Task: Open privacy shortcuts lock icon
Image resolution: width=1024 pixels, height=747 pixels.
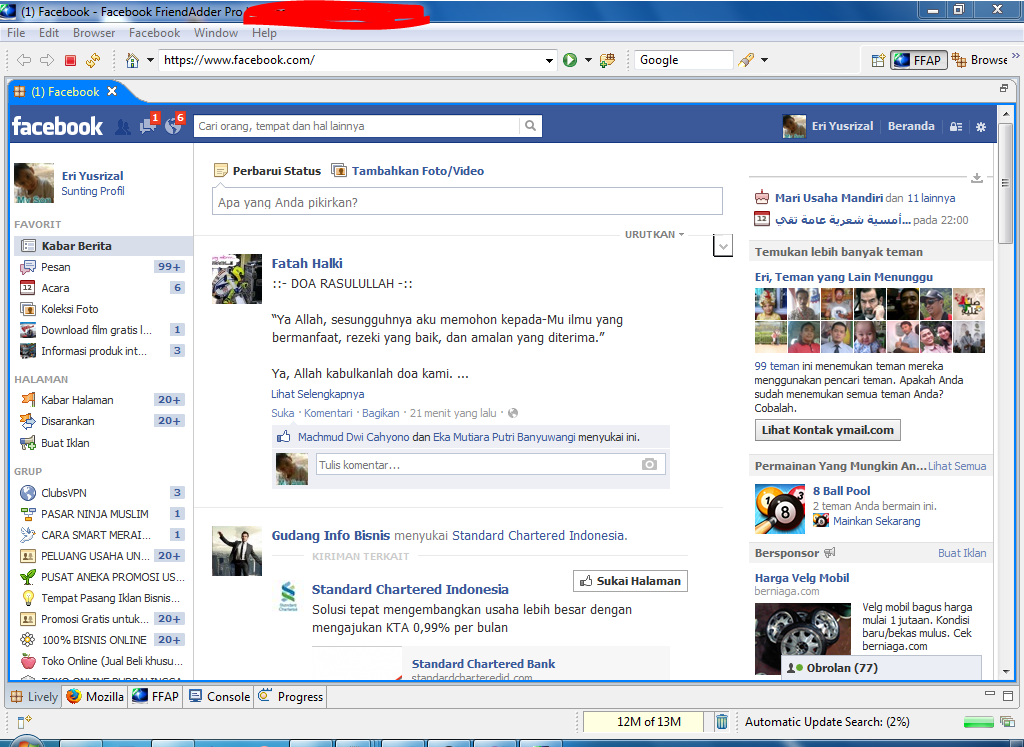Action: point(956,127)
